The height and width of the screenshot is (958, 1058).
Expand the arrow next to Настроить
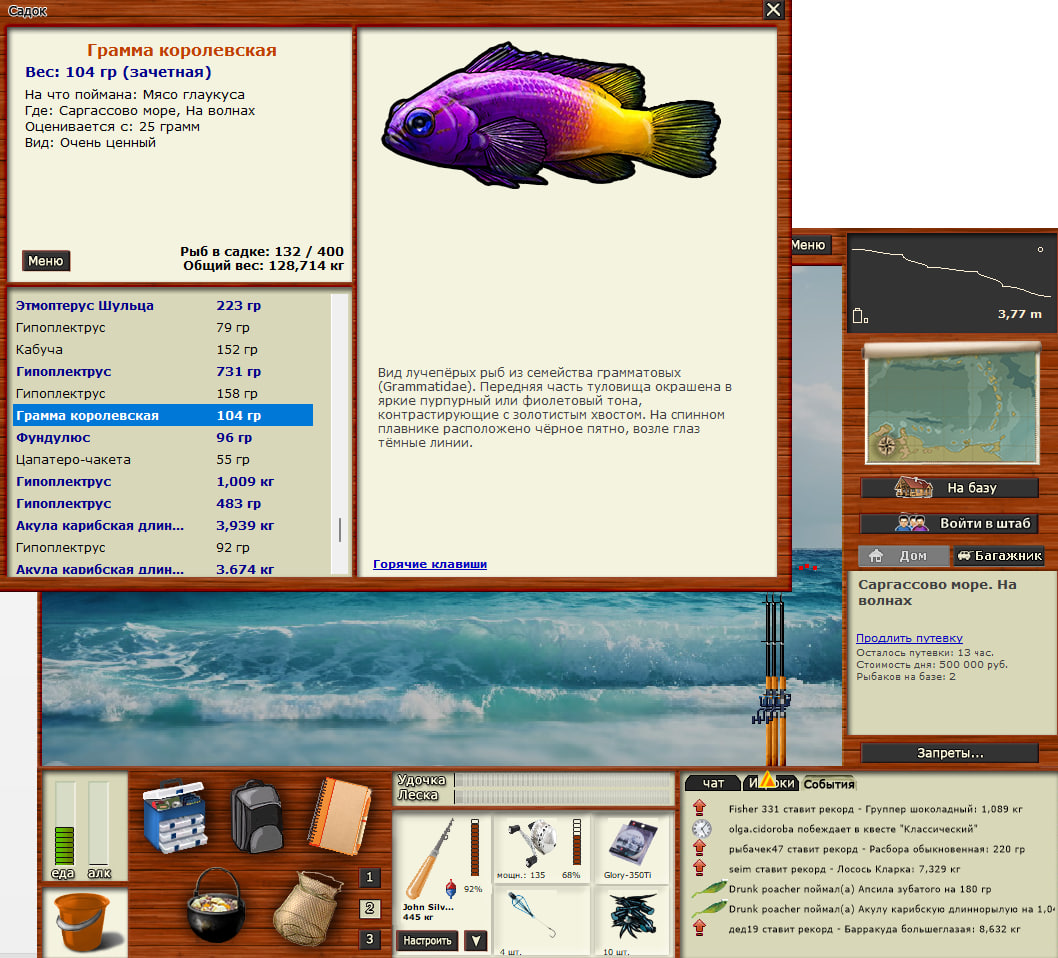tap(476, 941)
